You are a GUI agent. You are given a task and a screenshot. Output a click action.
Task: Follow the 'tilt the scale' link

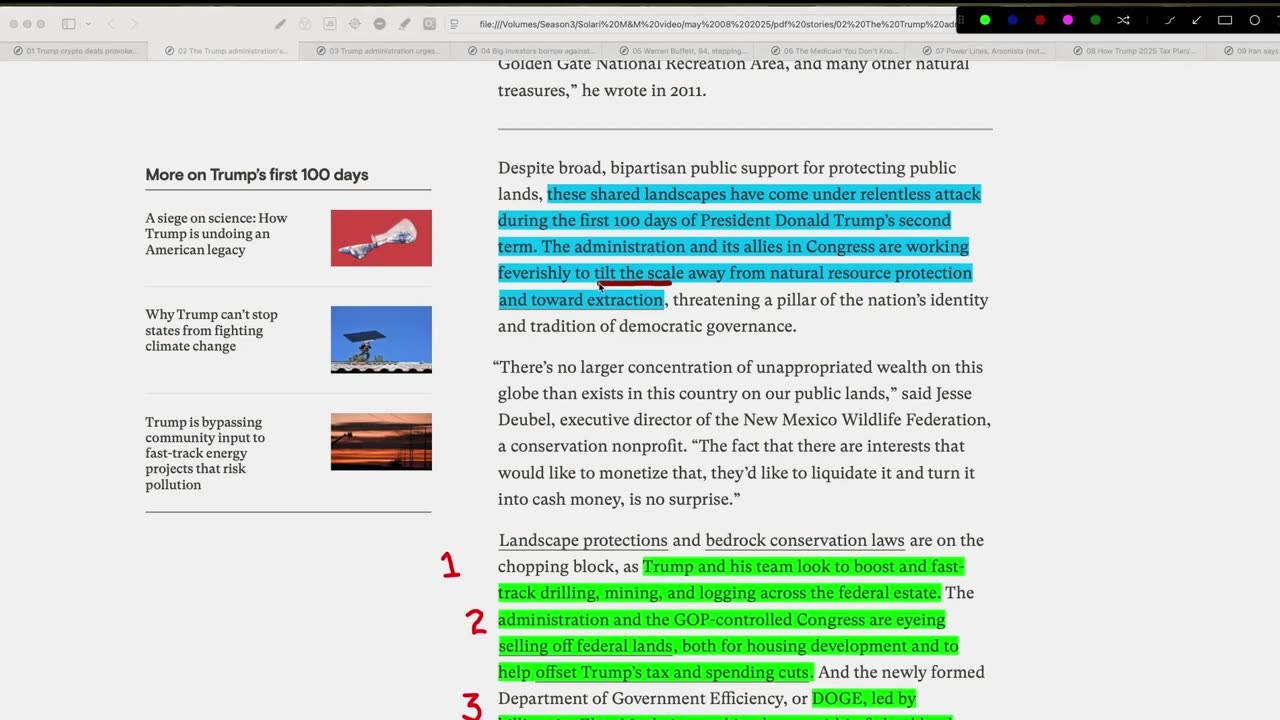(639, 273)
